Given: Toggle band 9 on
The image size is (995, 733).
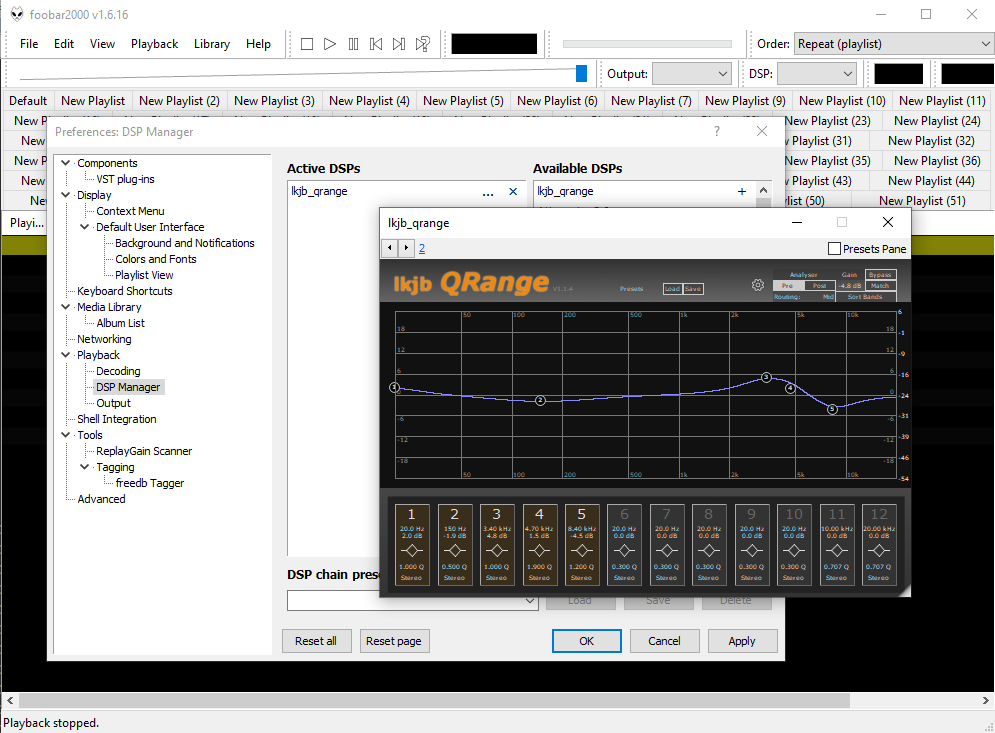Looking at the screenshot, I should [x=751, y=514].
